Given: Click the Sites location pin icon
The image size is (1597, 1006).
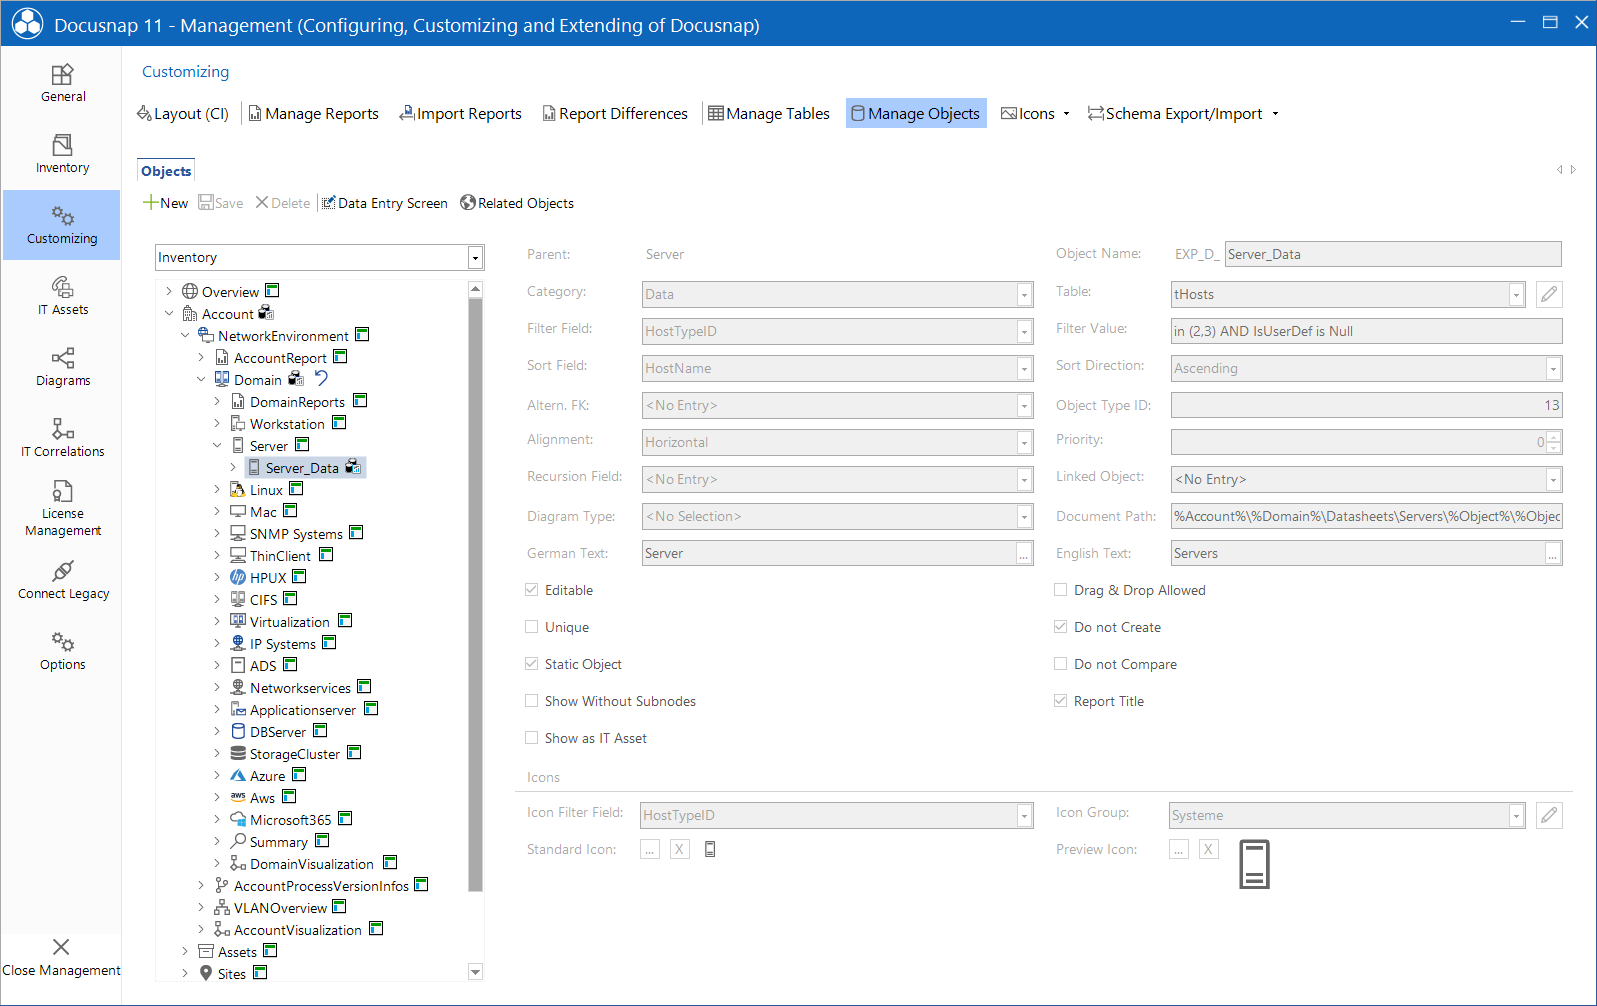Looking at the screenshot, I should (x=206, y=974).
